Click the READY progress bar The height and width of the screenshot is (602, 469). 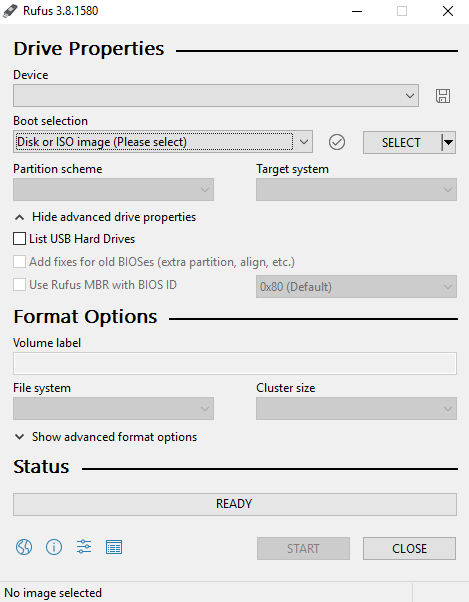(234, 504)
